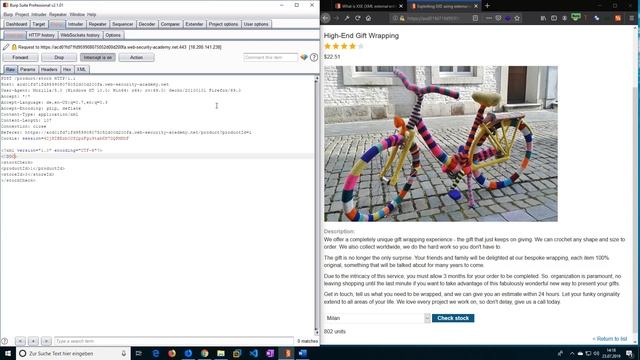Viewport: 640px width, 360px height.
Task: Open the Help menu in Burp
Action: click(91, 14)
